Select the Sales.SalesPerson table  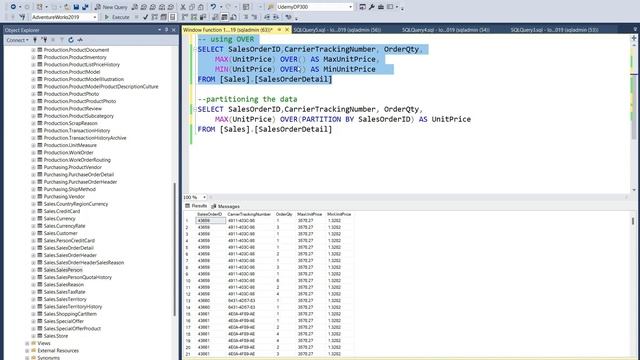(63, 270)
